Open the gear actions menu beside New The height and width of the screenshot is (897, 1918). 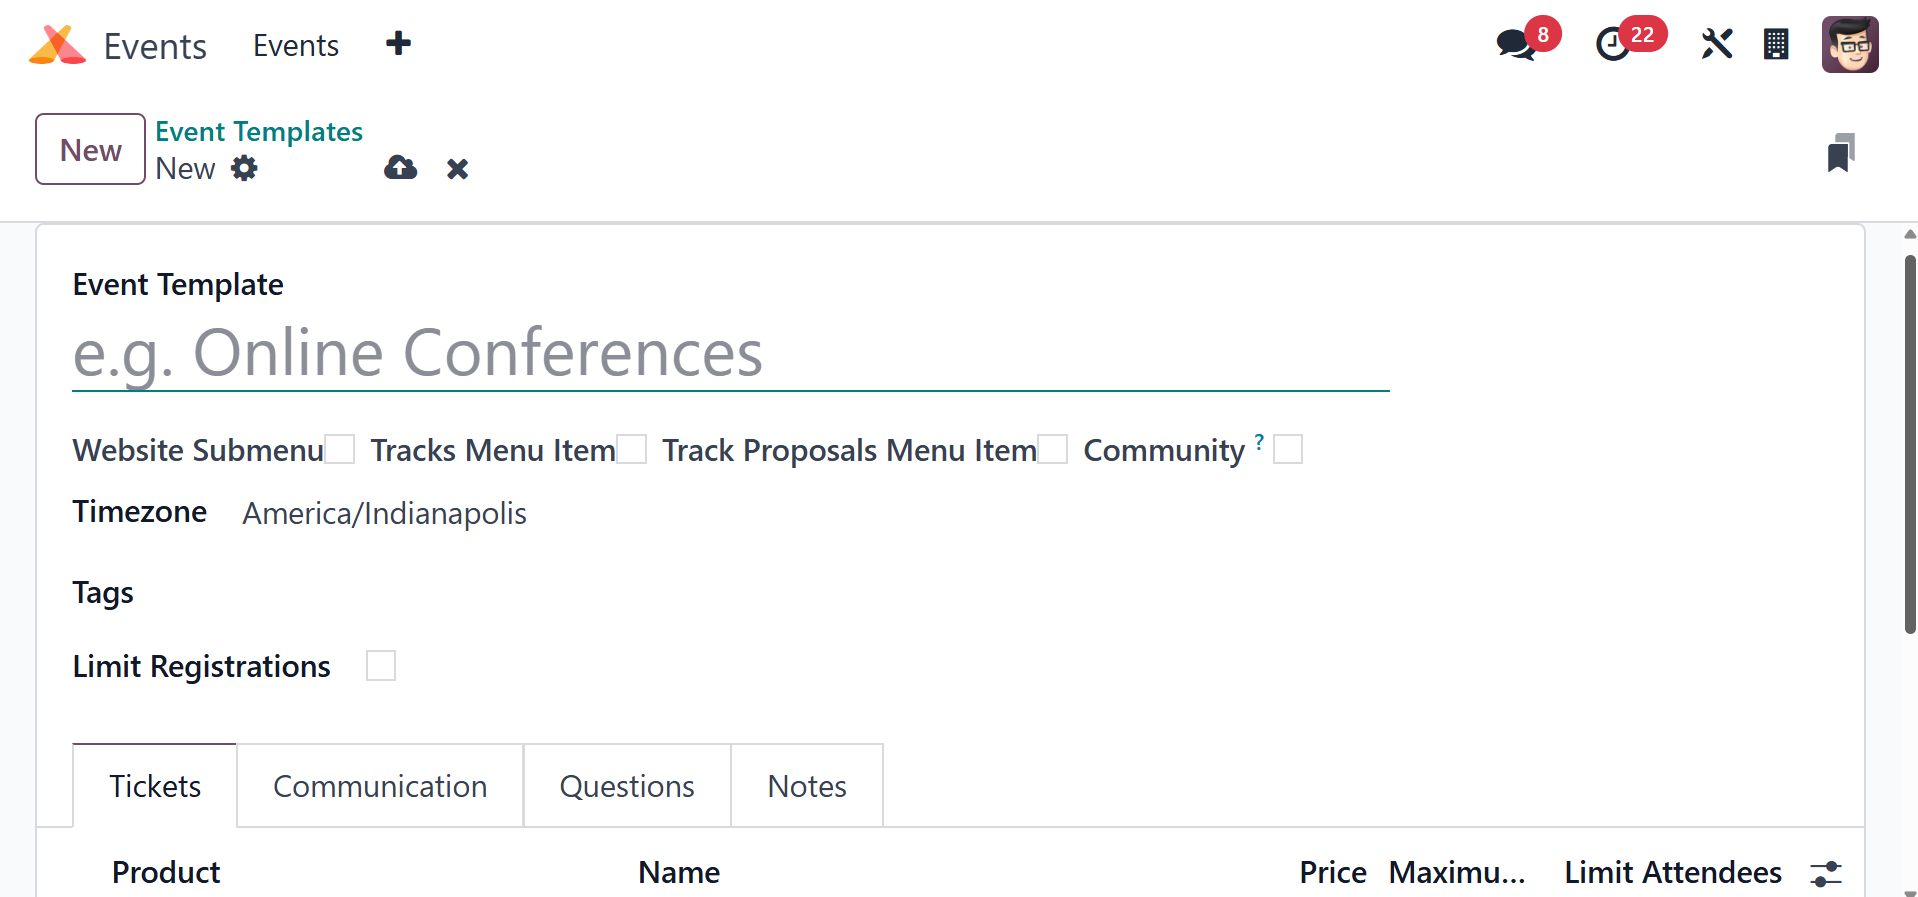[244, 168]
